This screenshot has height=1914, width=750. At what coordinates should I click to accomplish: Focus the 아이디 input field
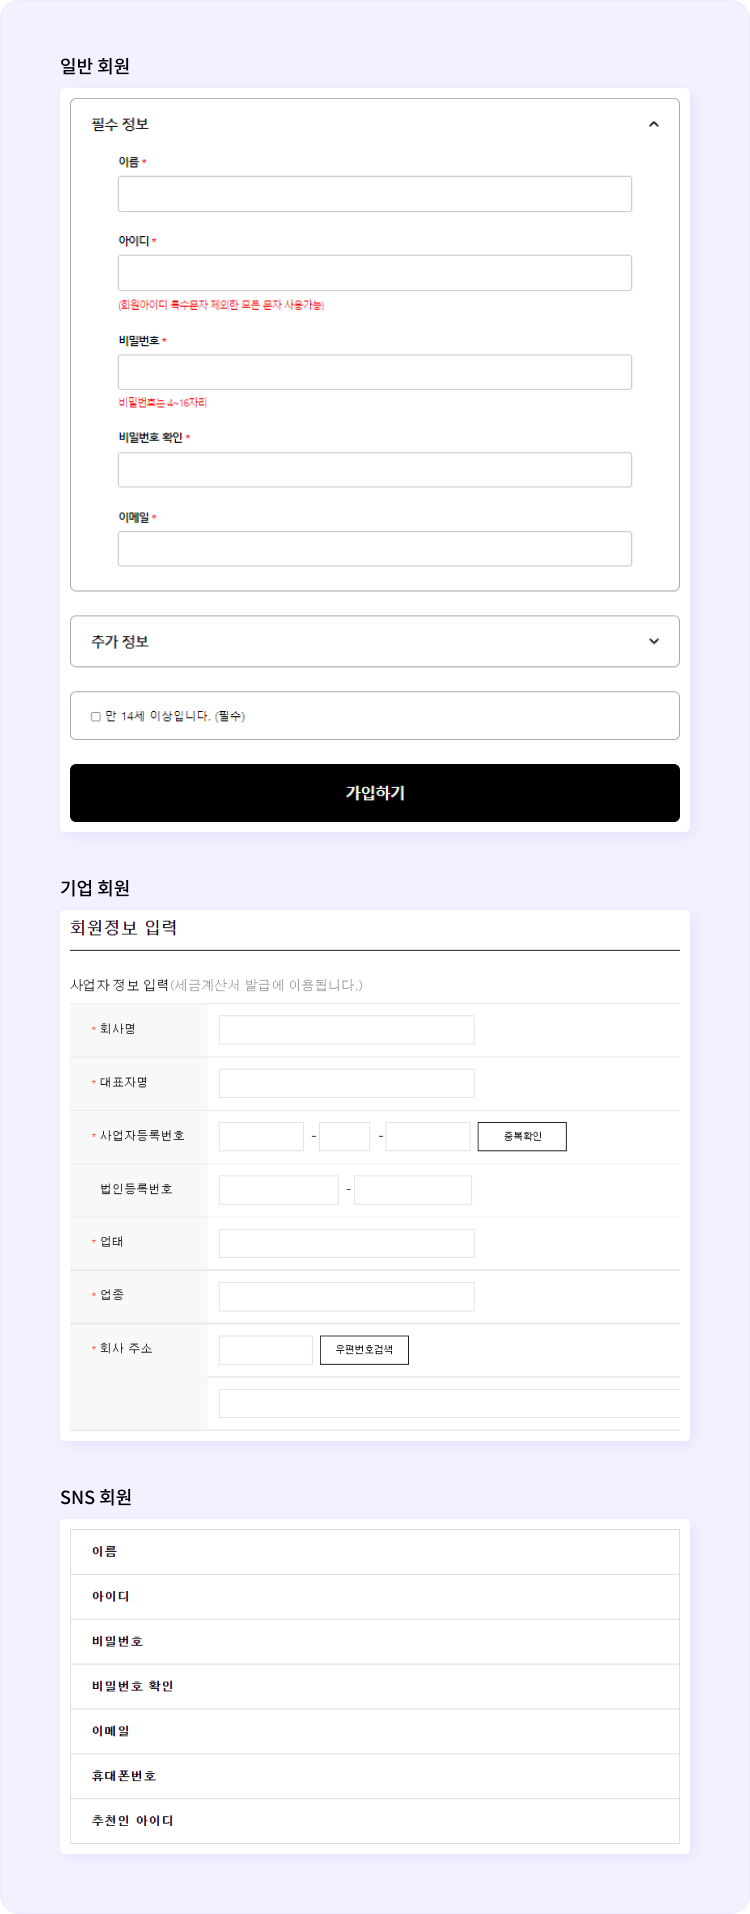[x=375, y=273]
